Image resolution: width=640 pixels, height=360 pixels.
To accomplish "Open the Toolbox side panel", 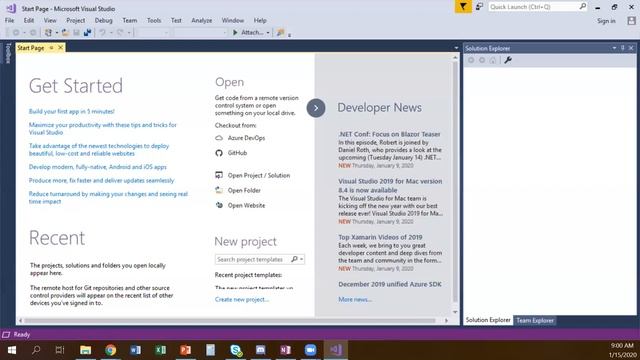I will 8,53.
